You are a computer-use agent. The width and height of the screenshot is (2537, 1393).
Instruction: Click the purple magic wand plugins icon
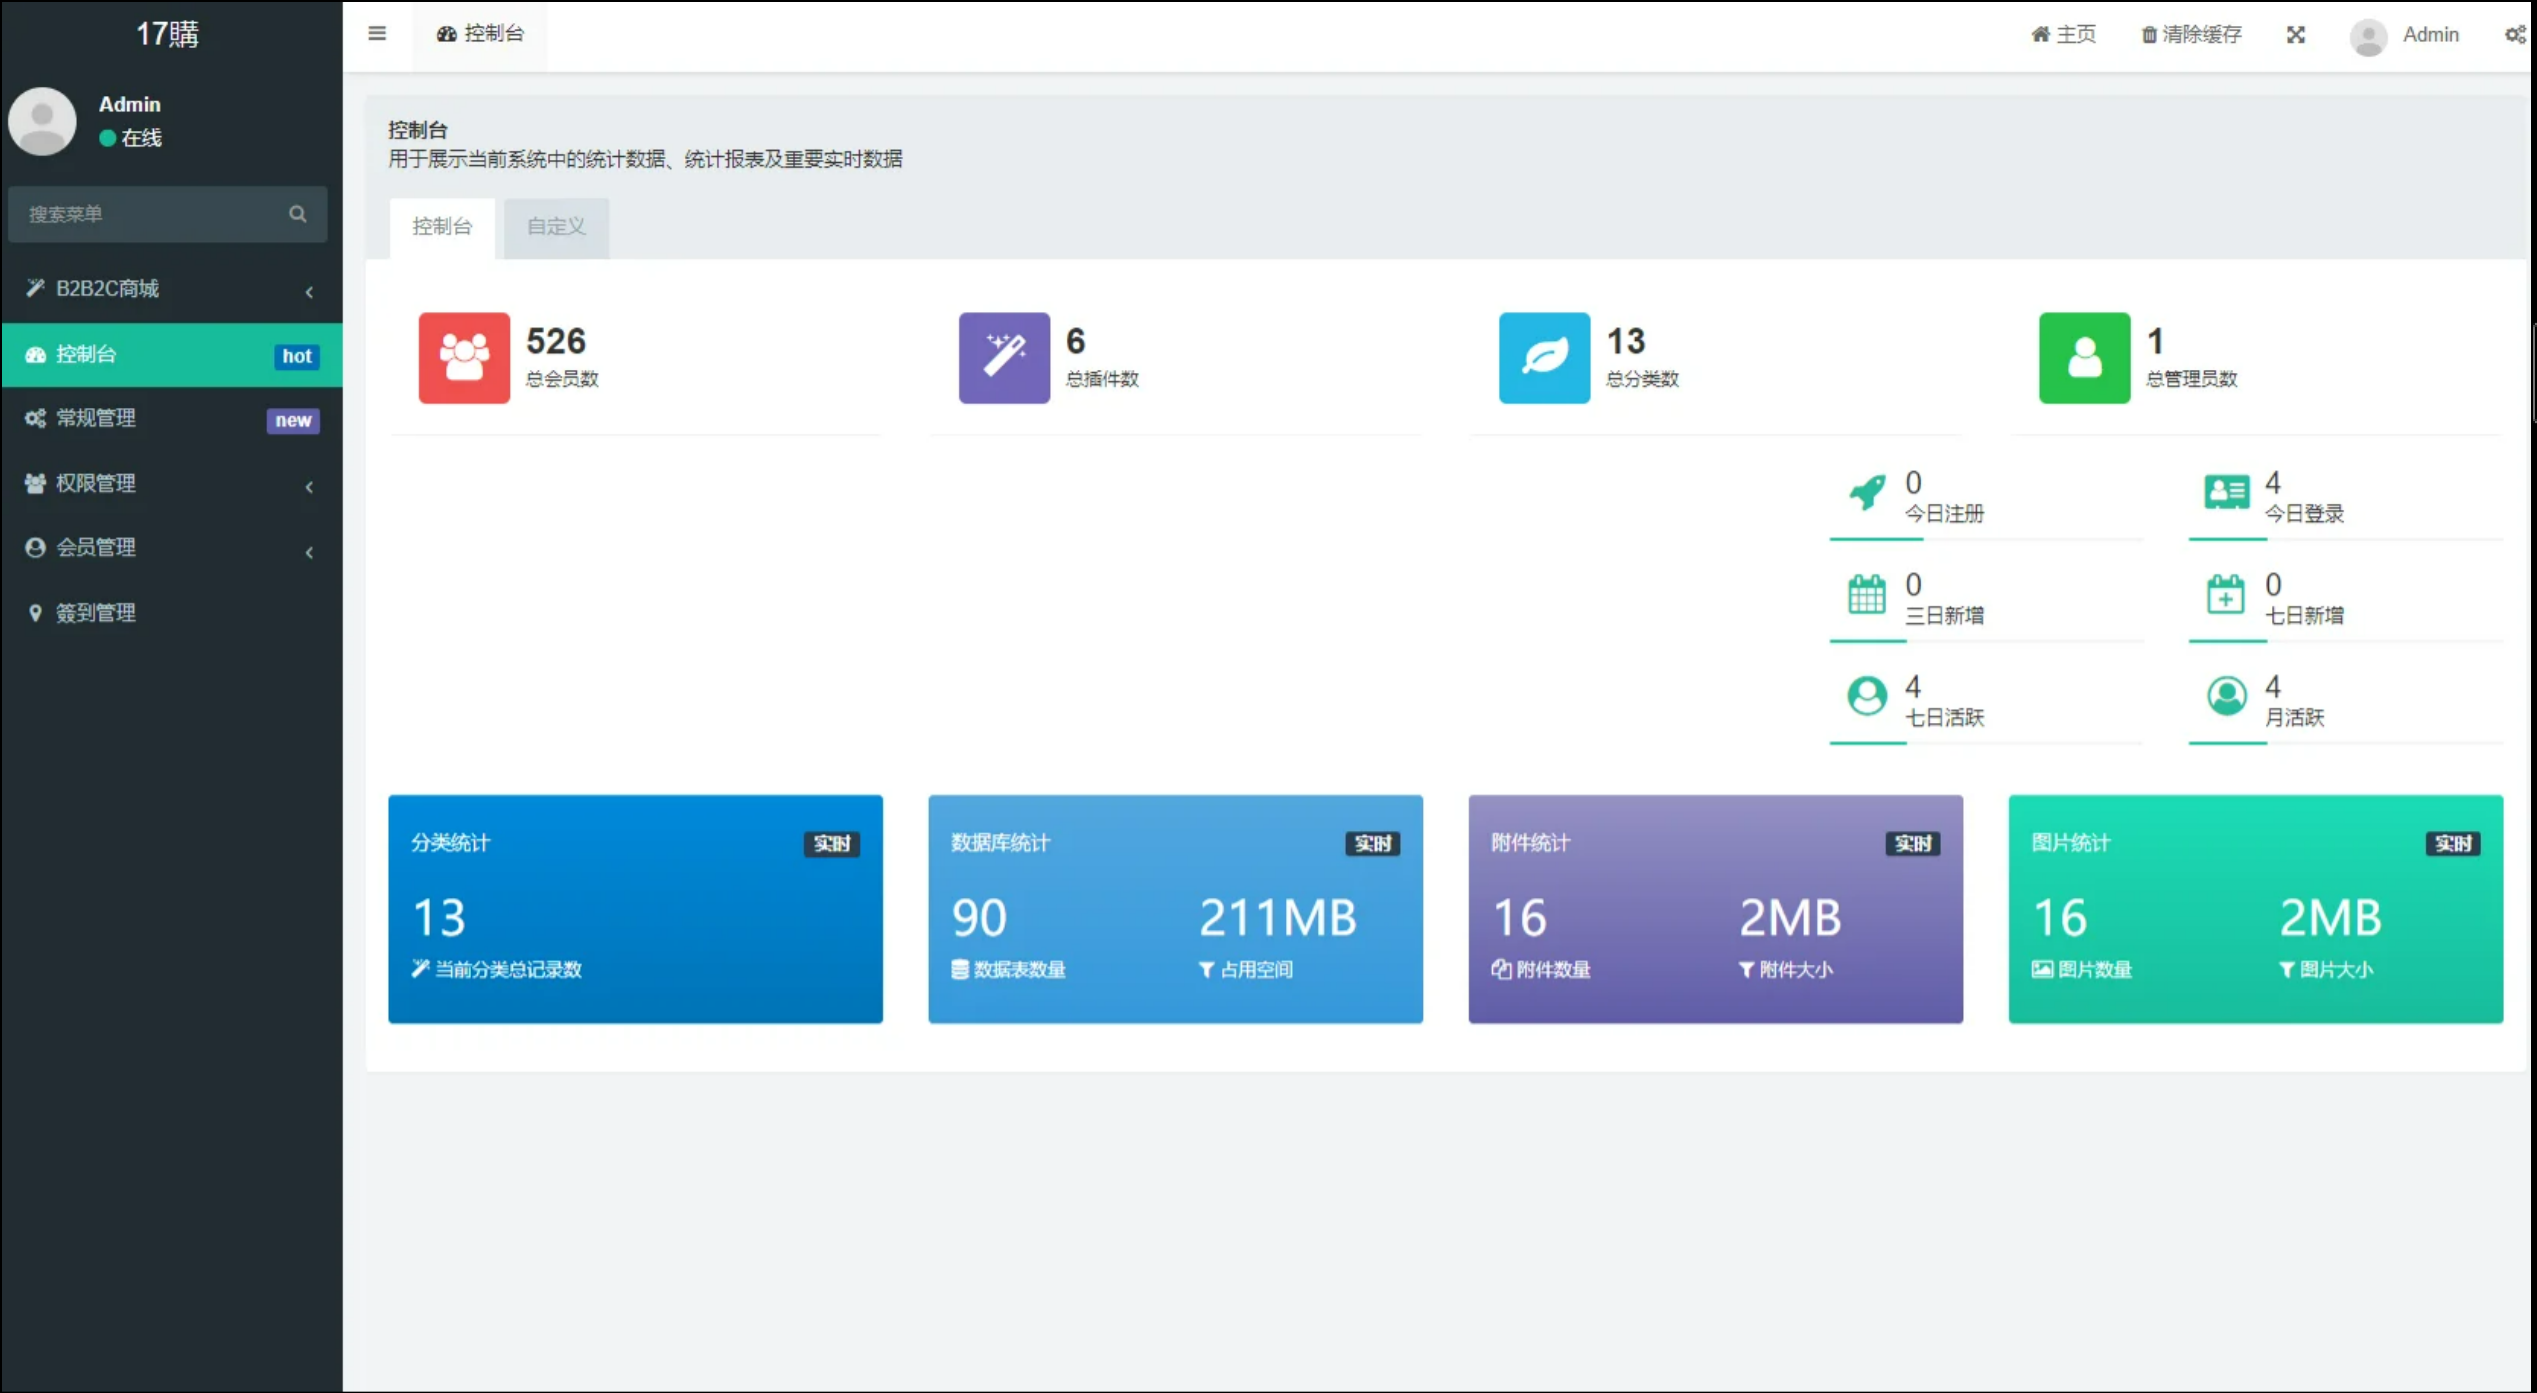(x=1004, y=358)
